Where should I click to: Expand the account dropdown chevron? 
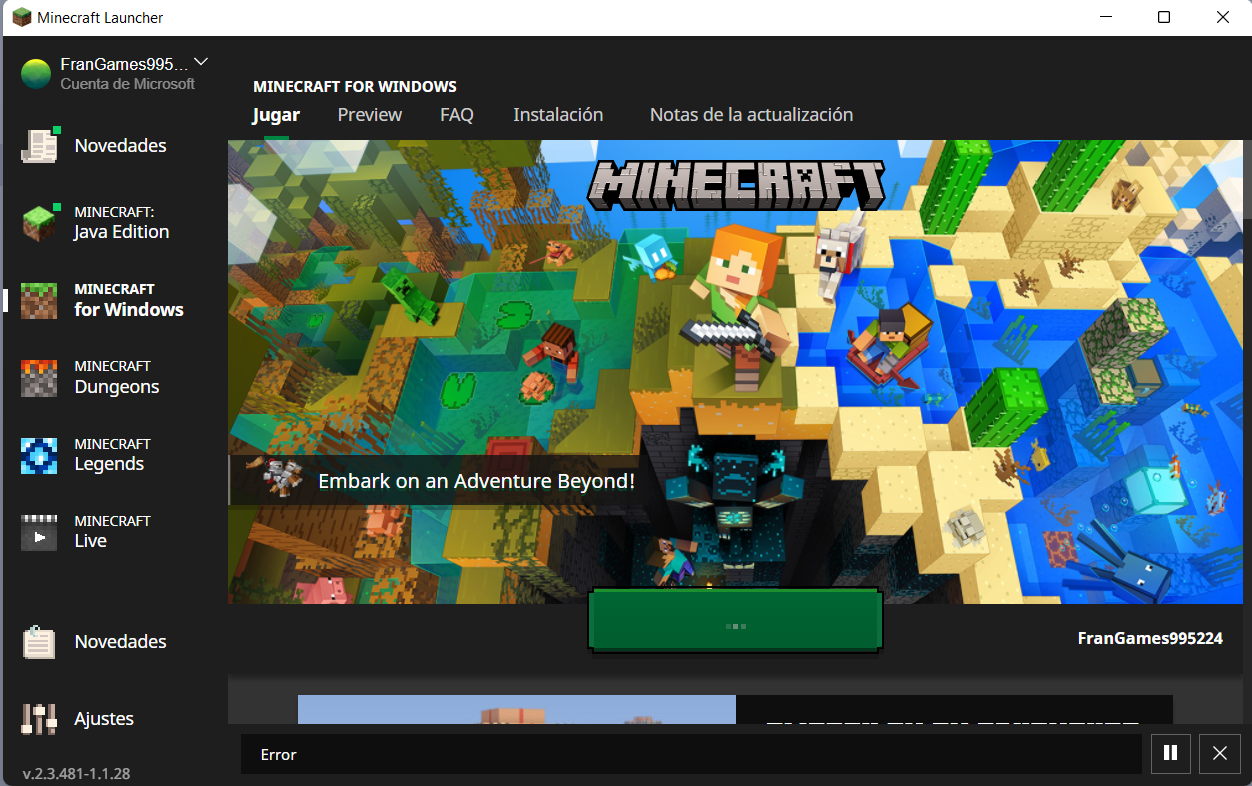(201, 62)
